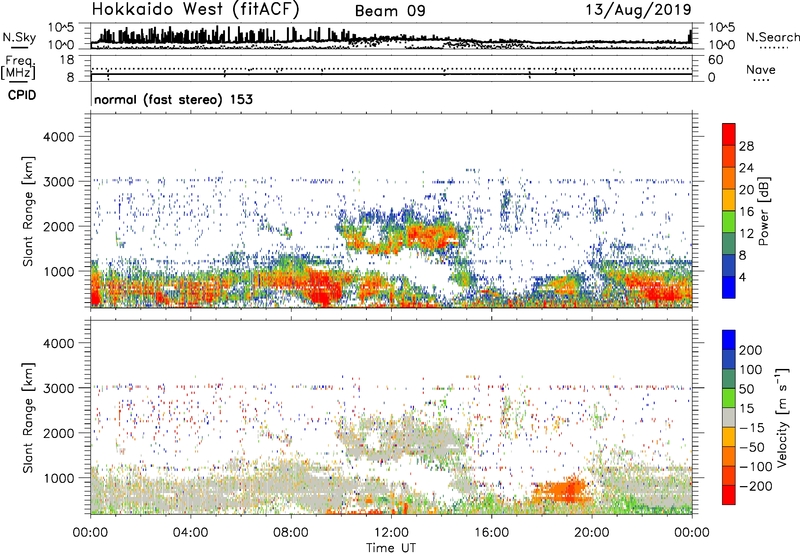
Task: Click the '12:00' time tick label
Action: point(391,533)
